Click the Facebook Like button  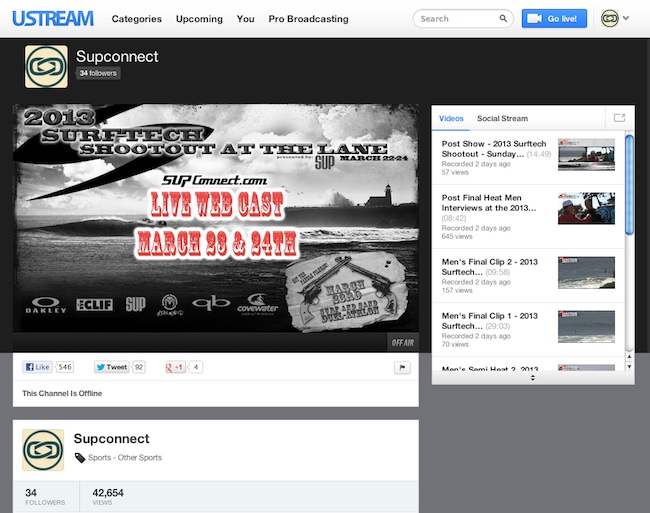37,367
